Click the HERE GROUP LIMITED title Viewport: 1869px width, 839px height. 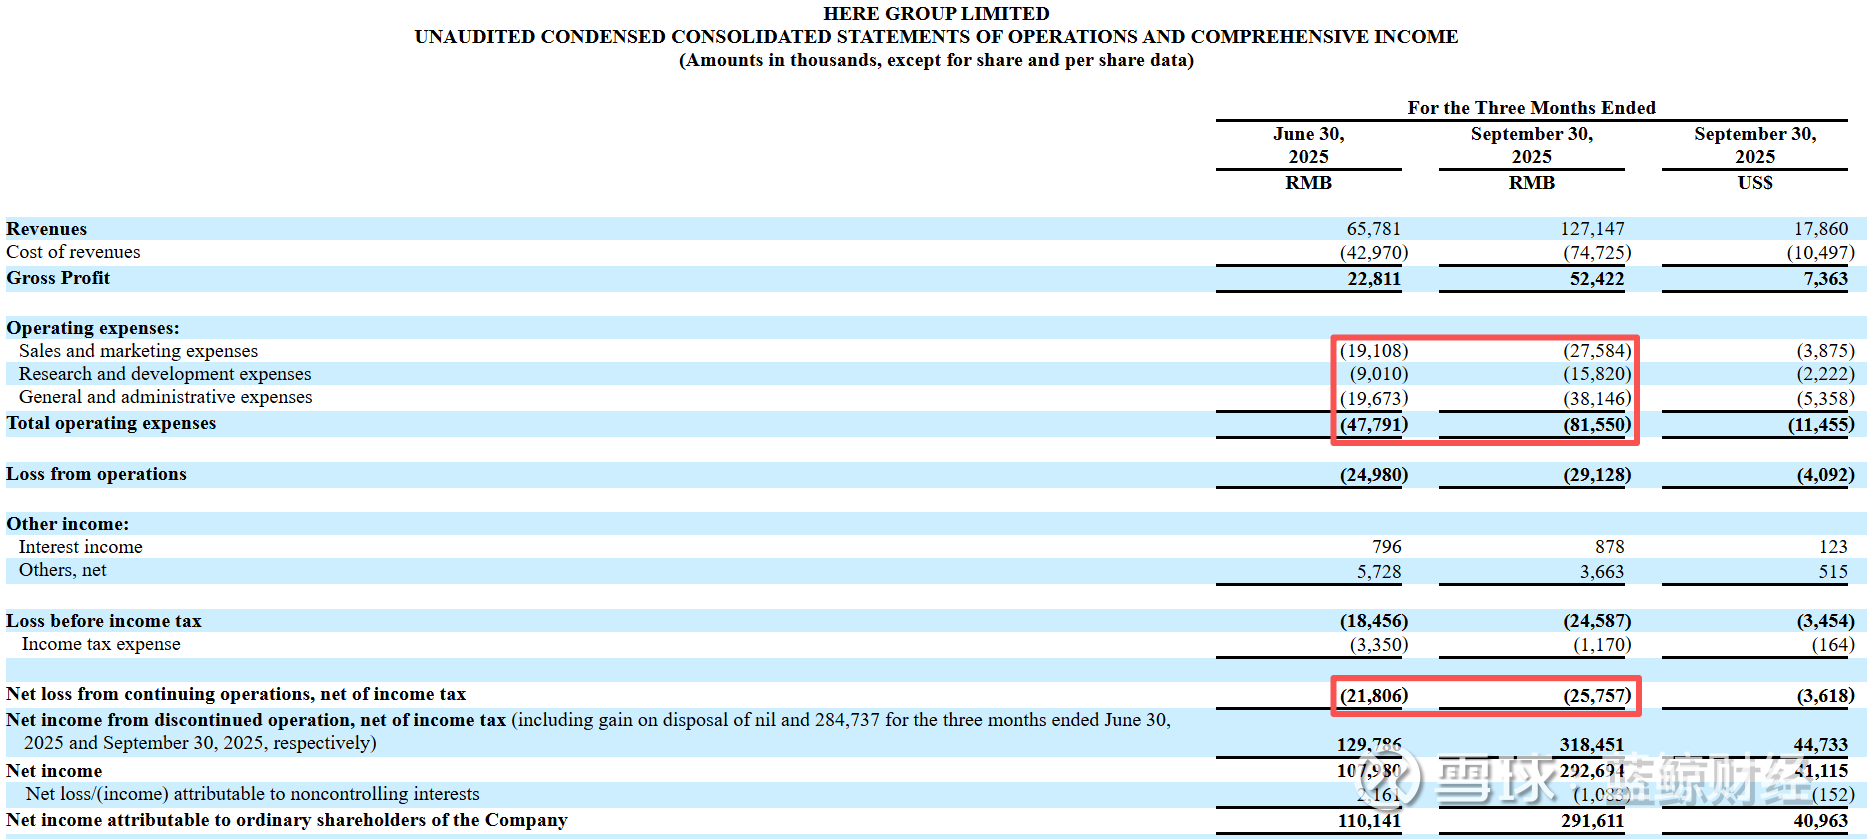[x=936, y=13]
